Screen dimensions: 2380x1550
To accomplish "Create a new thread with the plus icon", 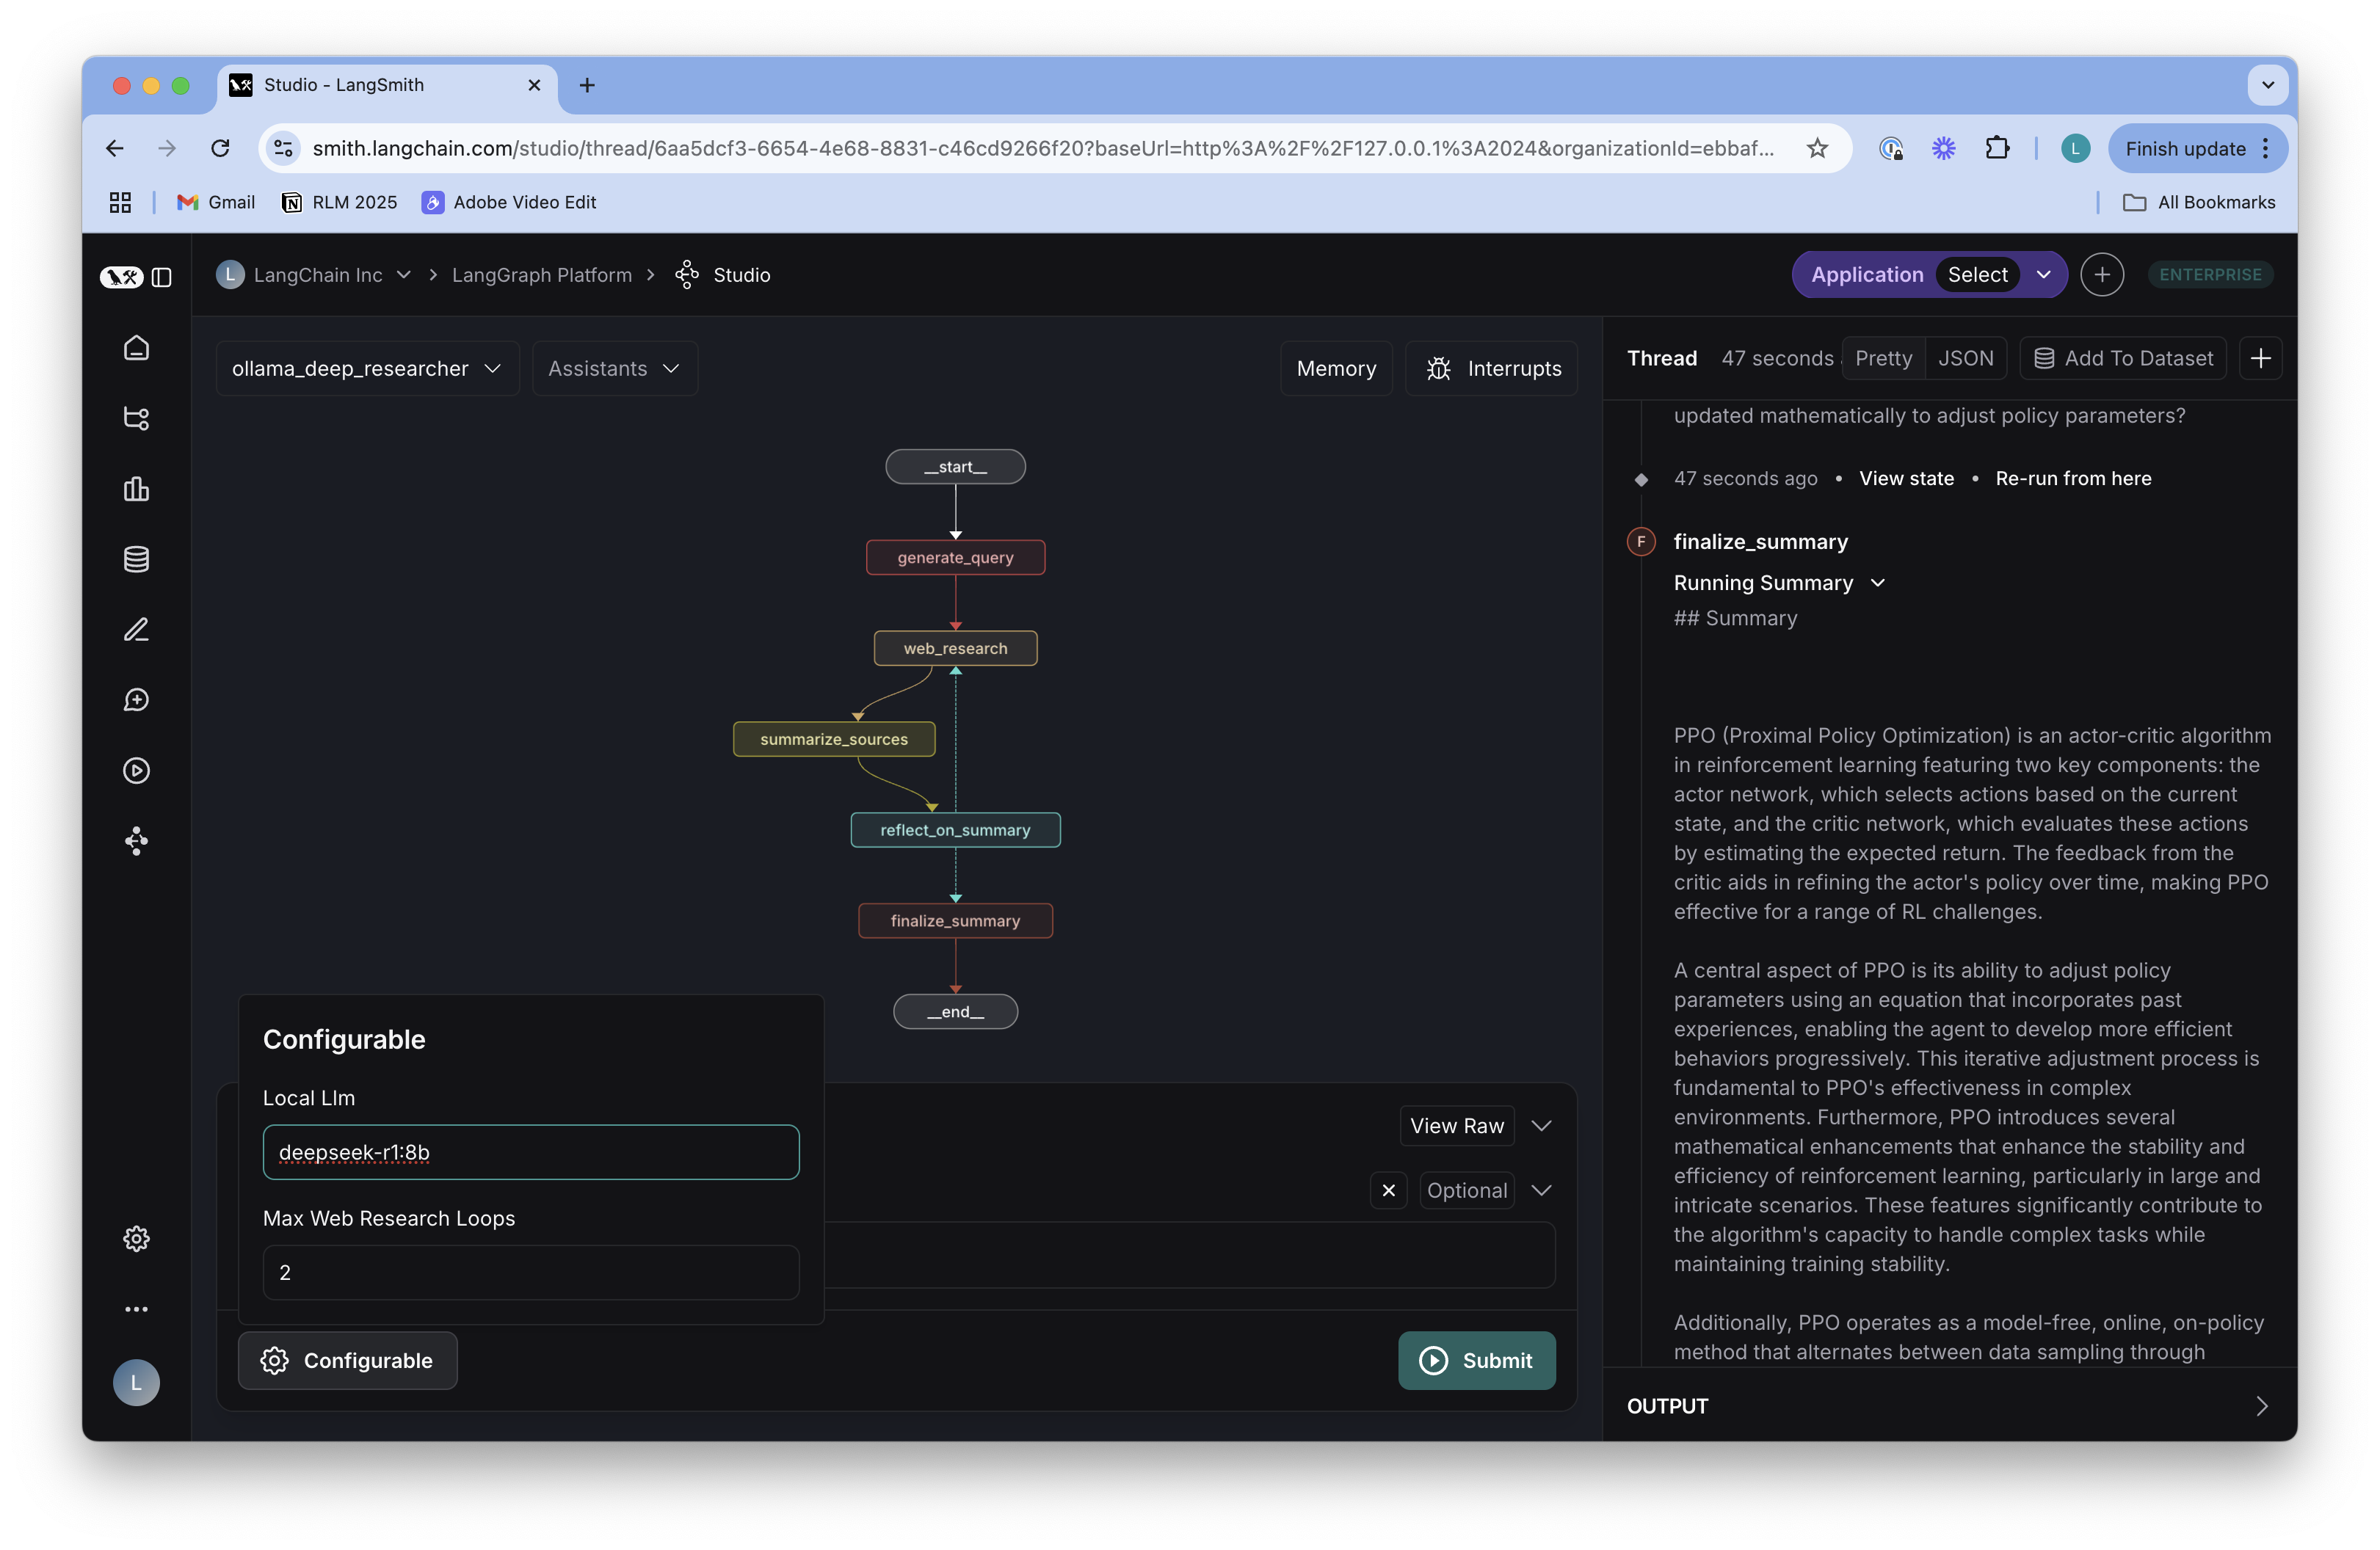I will coord(2262,358).
